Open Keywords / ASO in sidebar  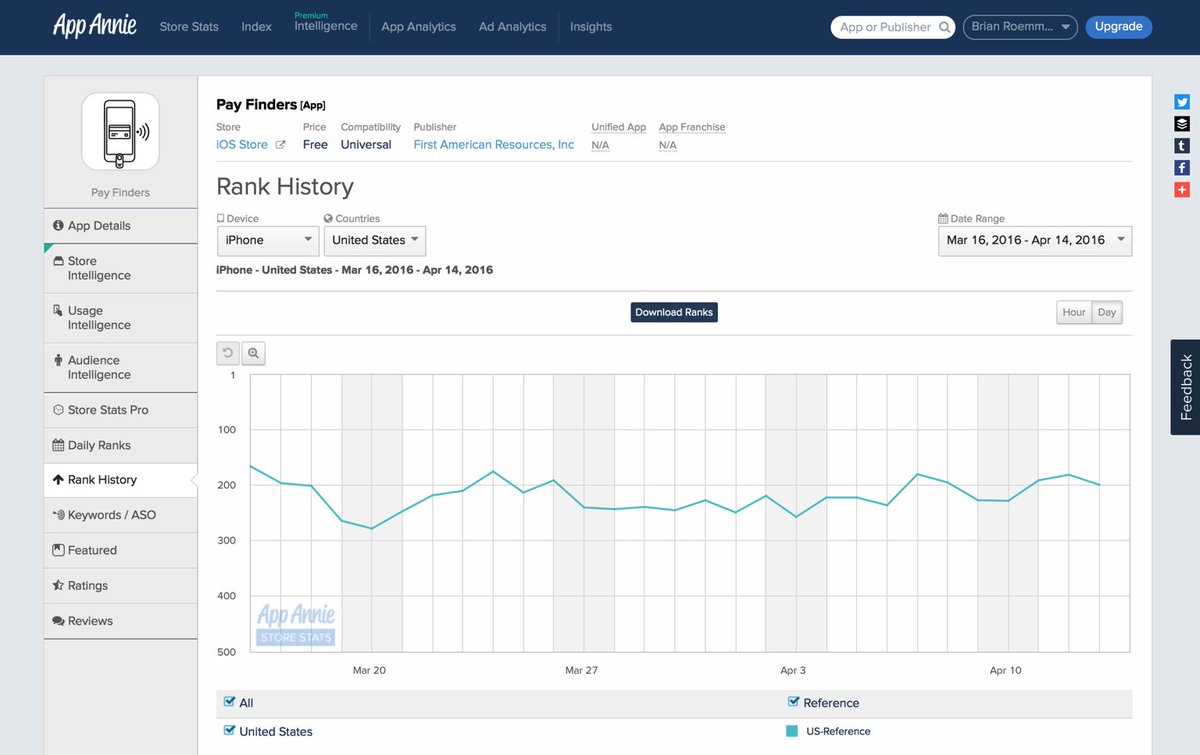click(x=121, y=515)
